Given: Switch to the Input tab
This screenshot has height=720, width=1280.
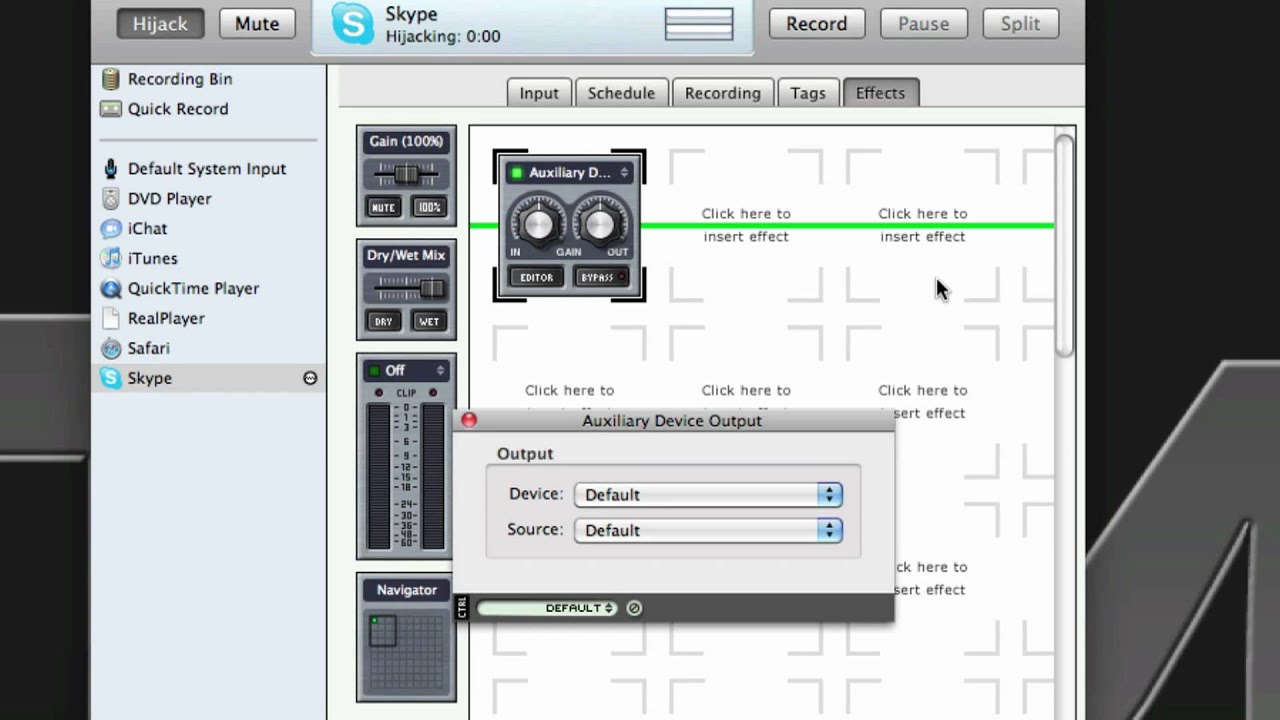Looking at the screenshot, I should click(x=539, y=93).
